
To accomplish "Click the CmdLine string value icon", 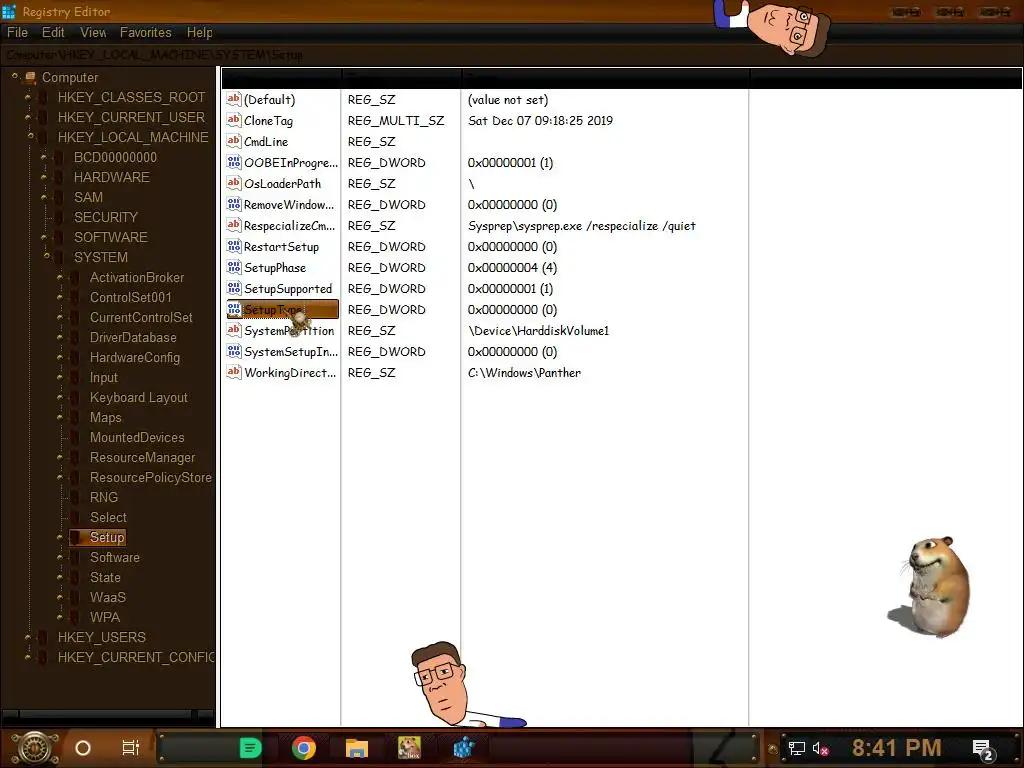I will [234, 141].
